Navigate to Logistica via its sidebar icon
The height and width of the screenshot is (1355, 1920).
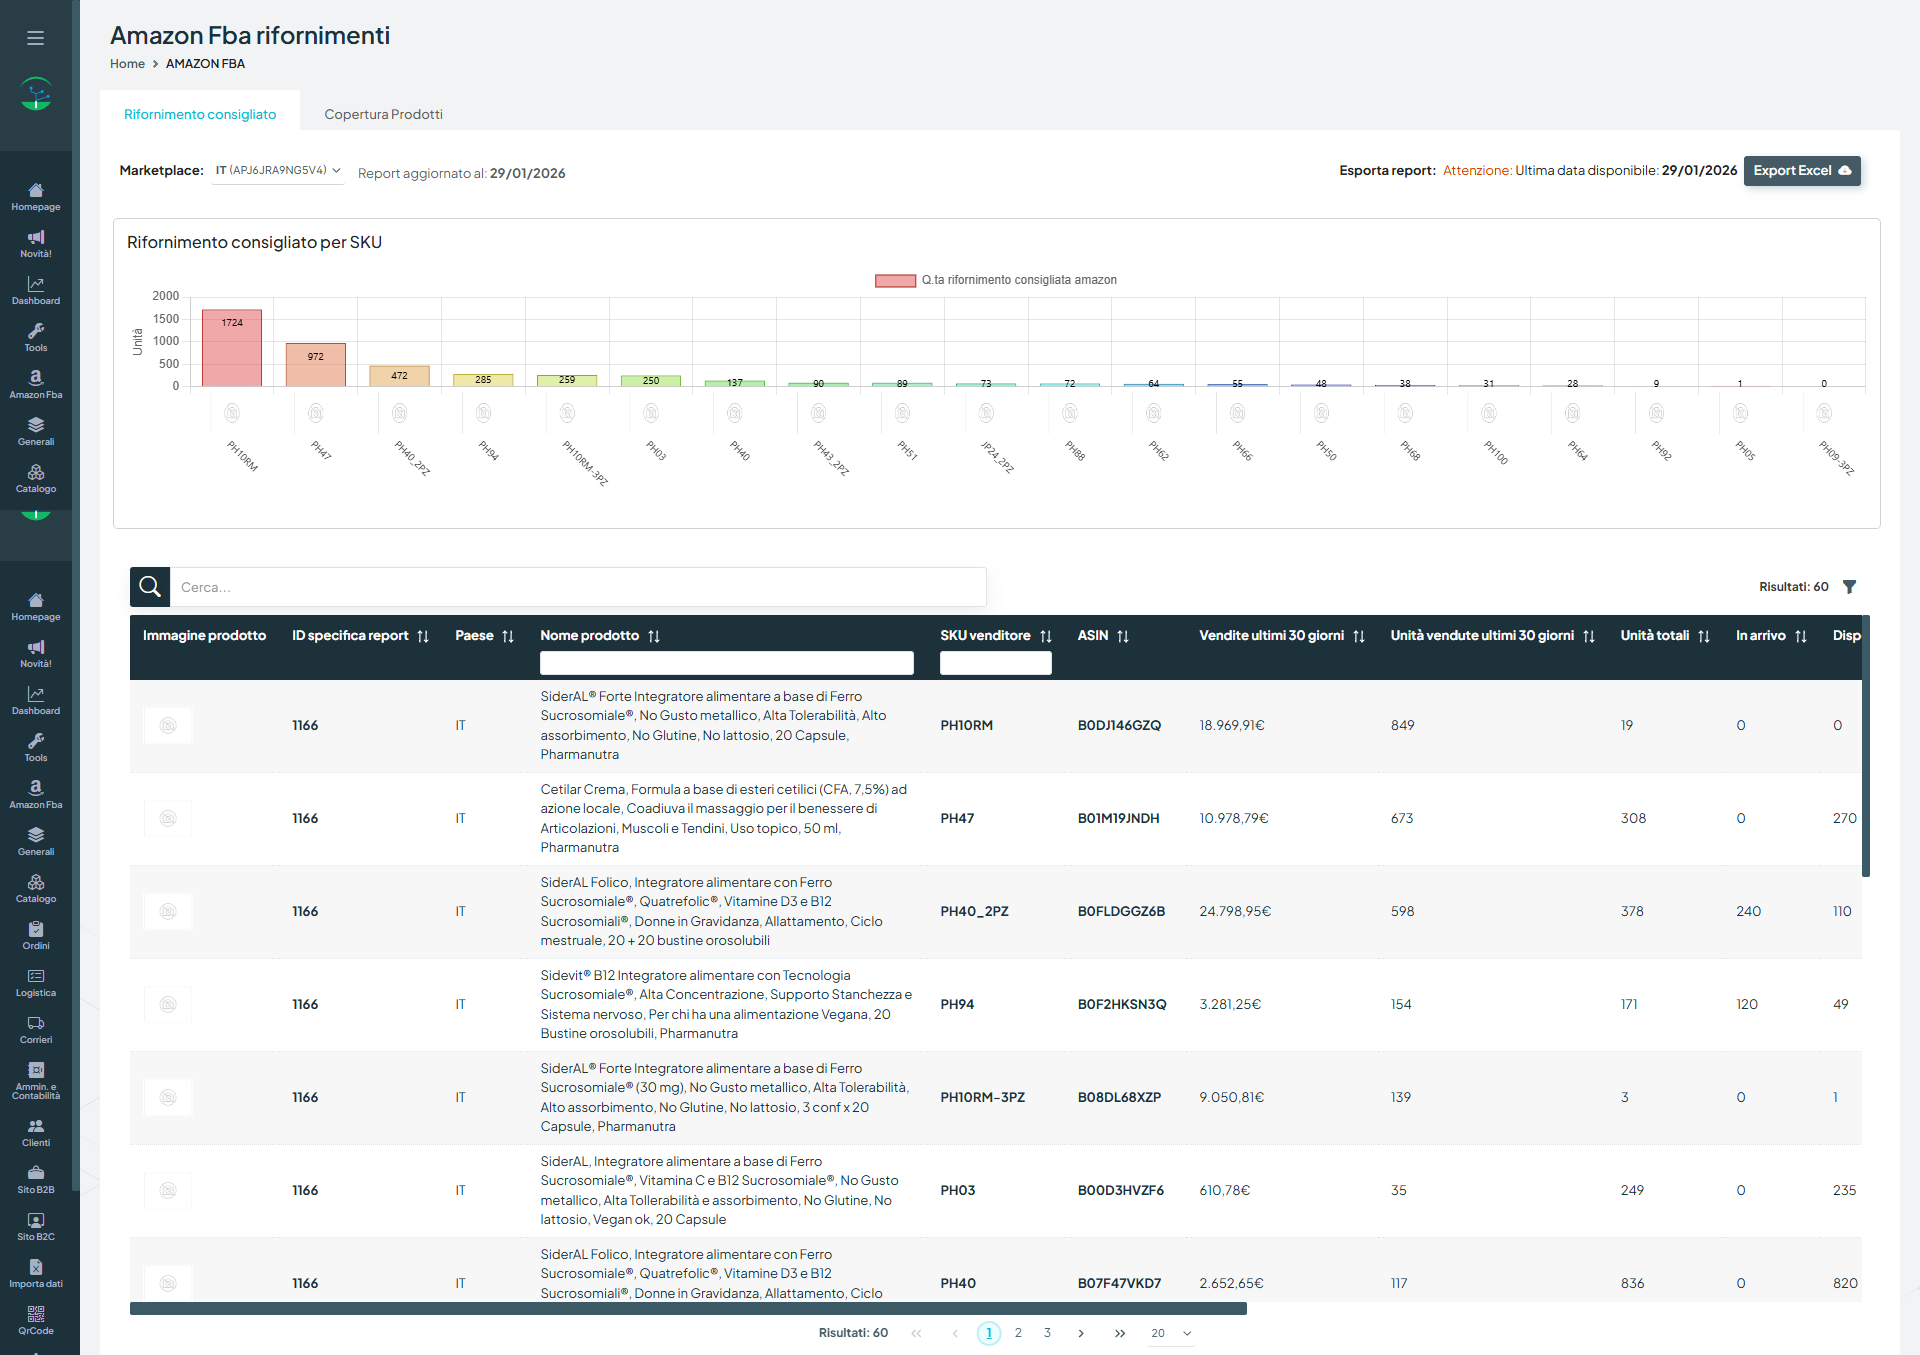coord(36,984)
